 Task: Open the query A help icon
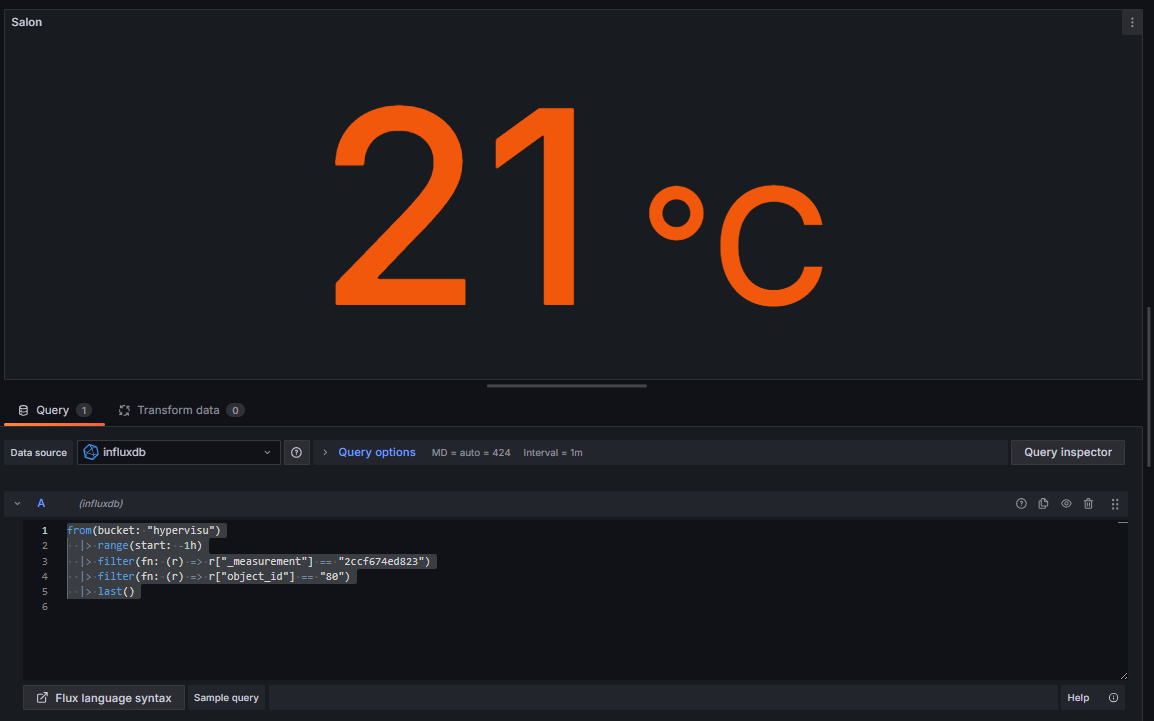1021,503
